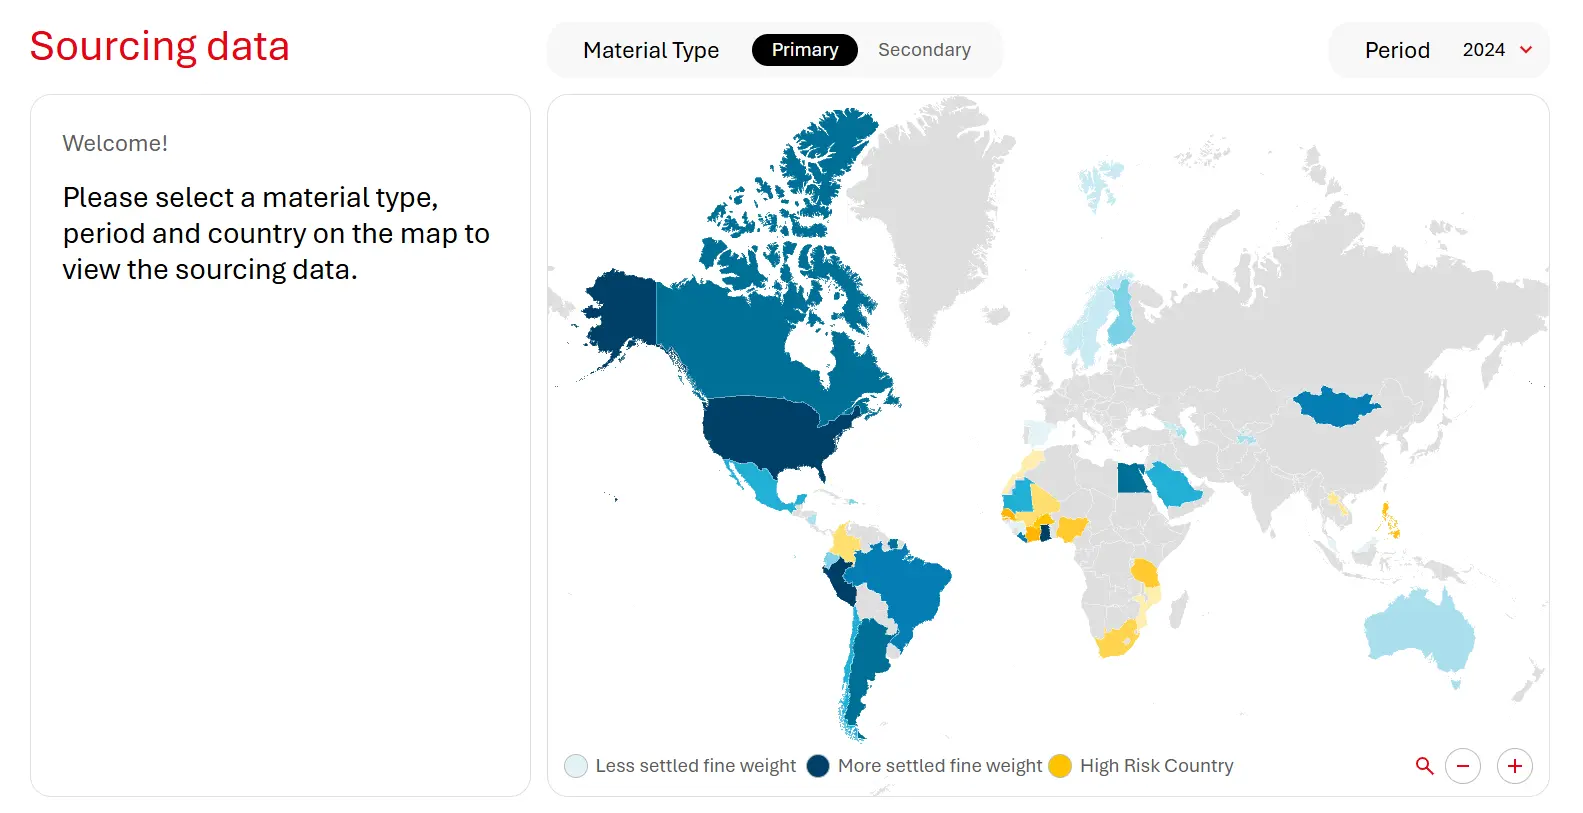Zoom out the map with minus button
Screen dimensions: 1583x813
[x=1462, y=766]
